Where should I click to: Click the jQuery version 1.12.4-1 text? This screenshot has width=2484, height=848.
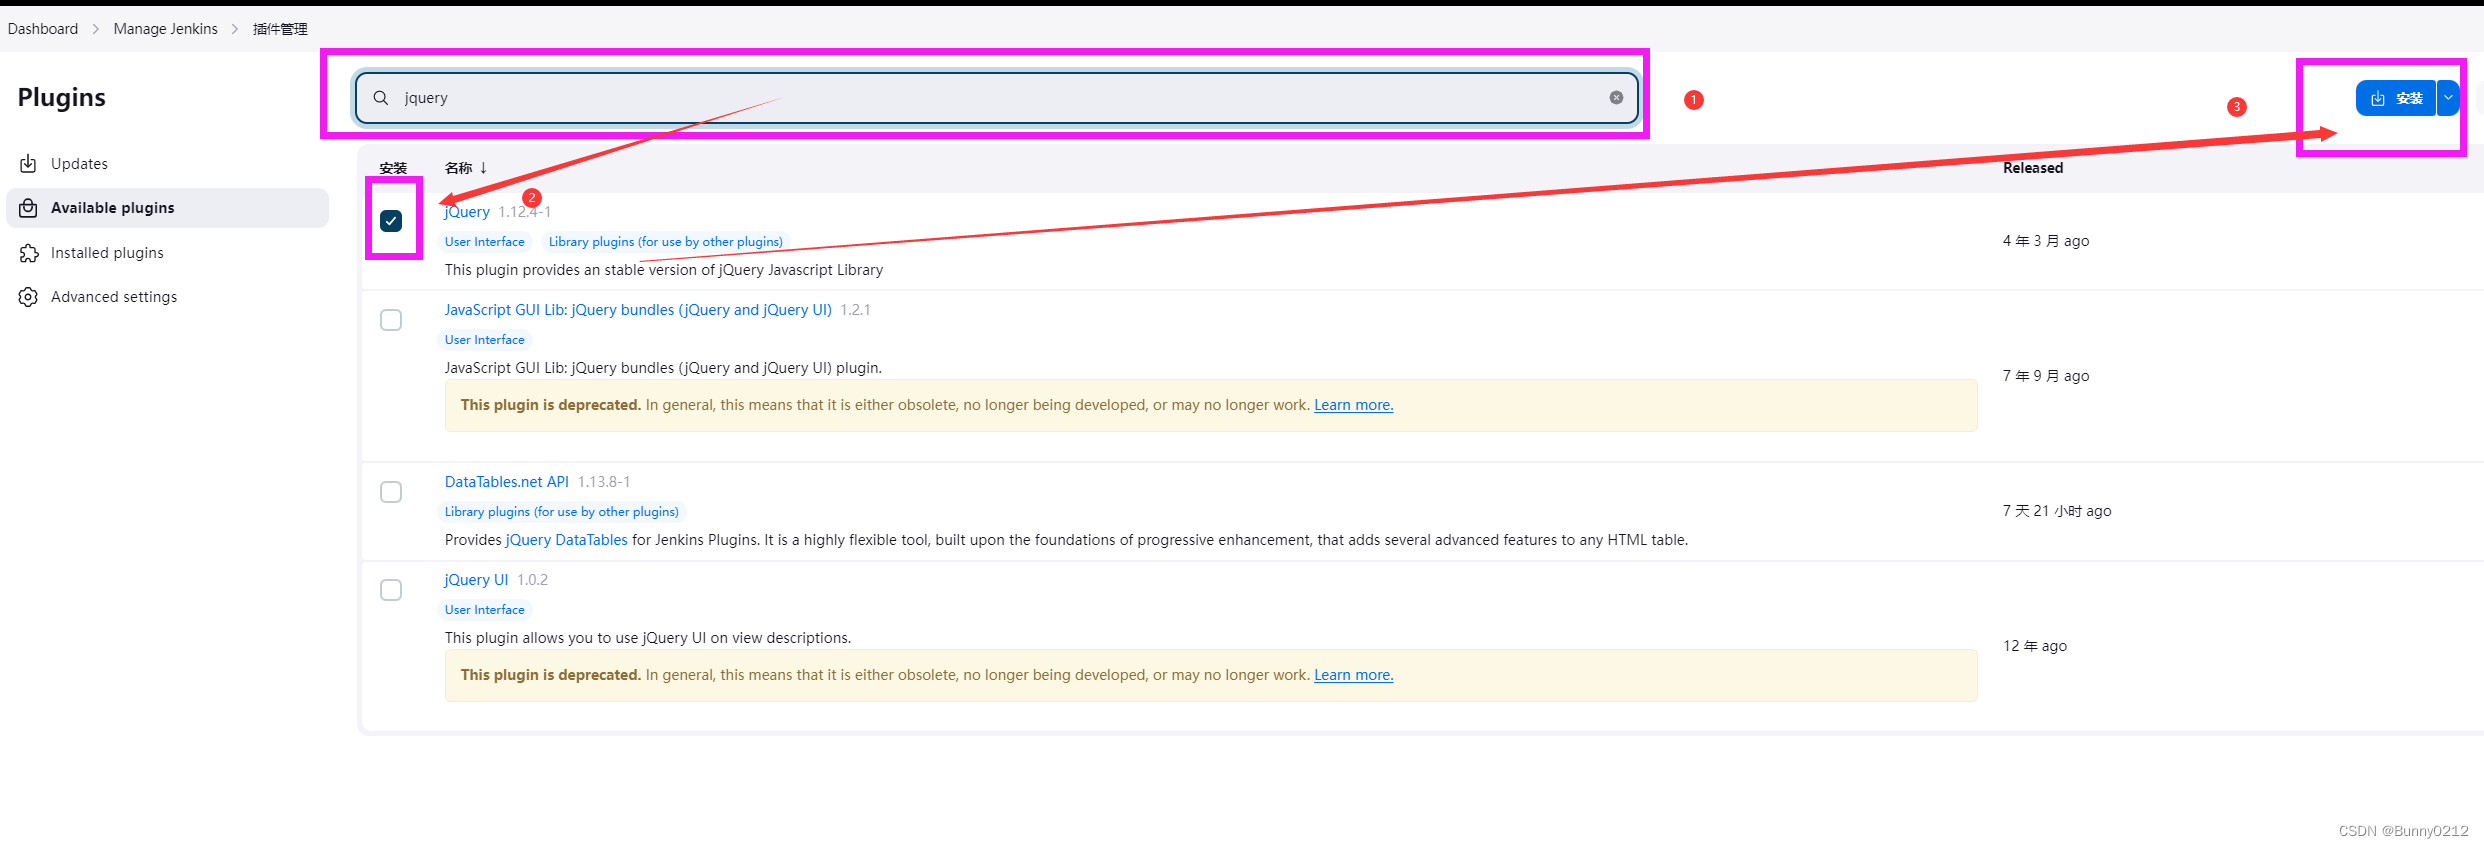(x=525, y=212)
